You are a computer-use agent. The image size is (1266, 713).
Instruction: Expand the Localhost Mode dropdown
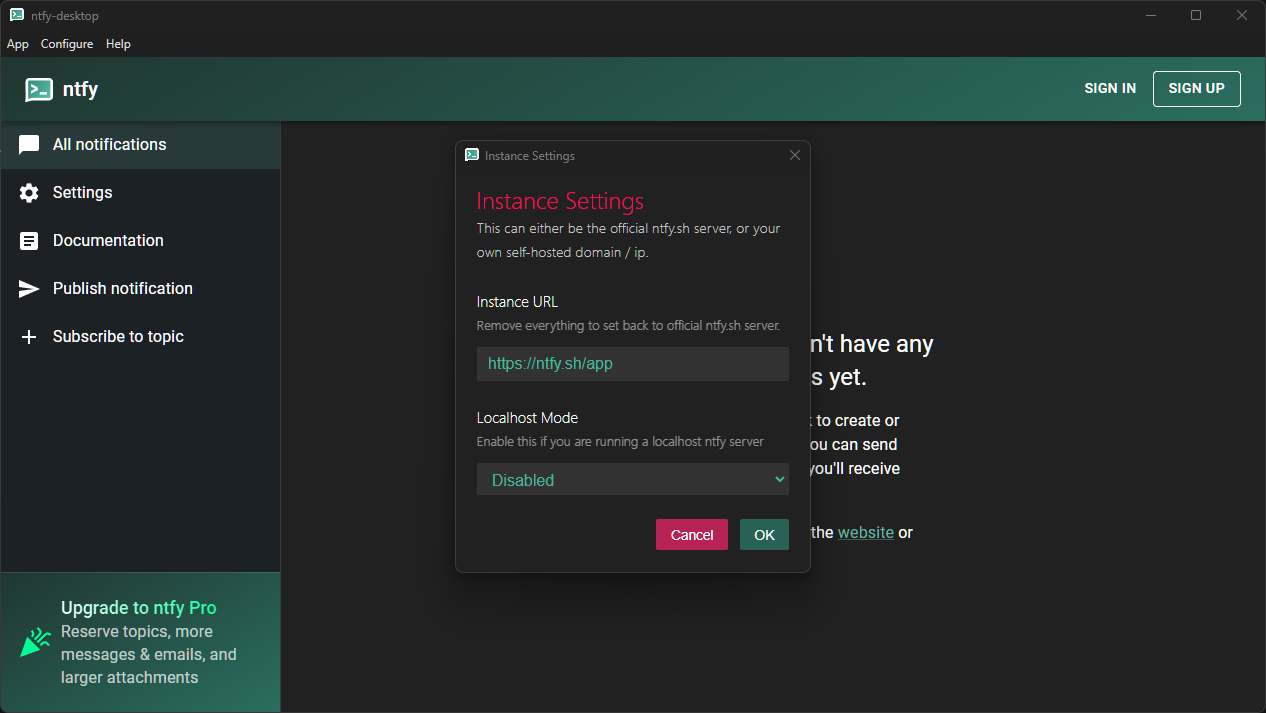pos(632,480)
